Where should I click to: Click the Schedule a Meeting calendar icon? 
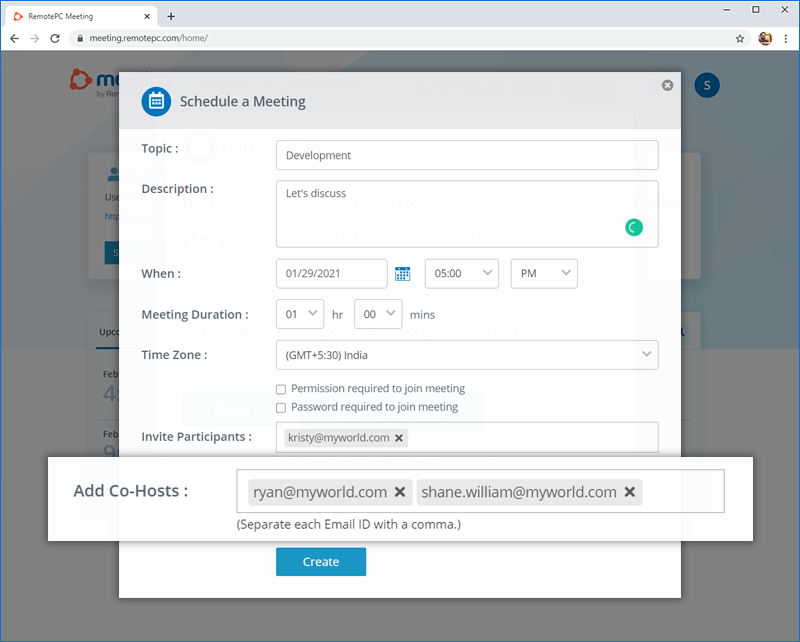pyautogui.click(x=156, y=102)
